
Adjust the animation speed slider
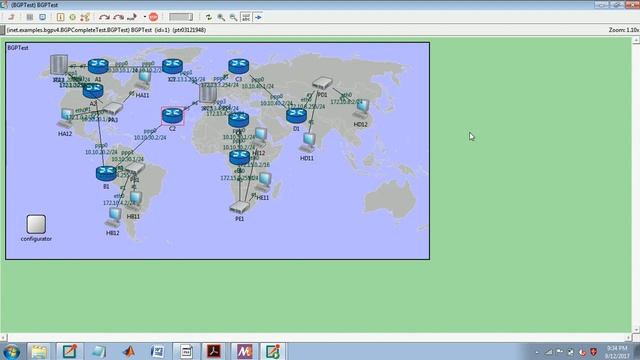pyautogui.click(x=181, y=17)
